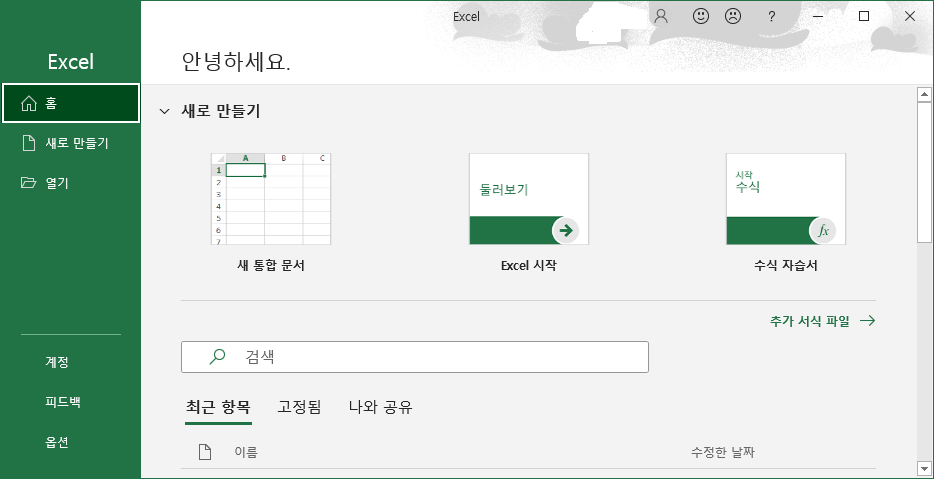Click the file type icon column header

click(x=205, y=453)
